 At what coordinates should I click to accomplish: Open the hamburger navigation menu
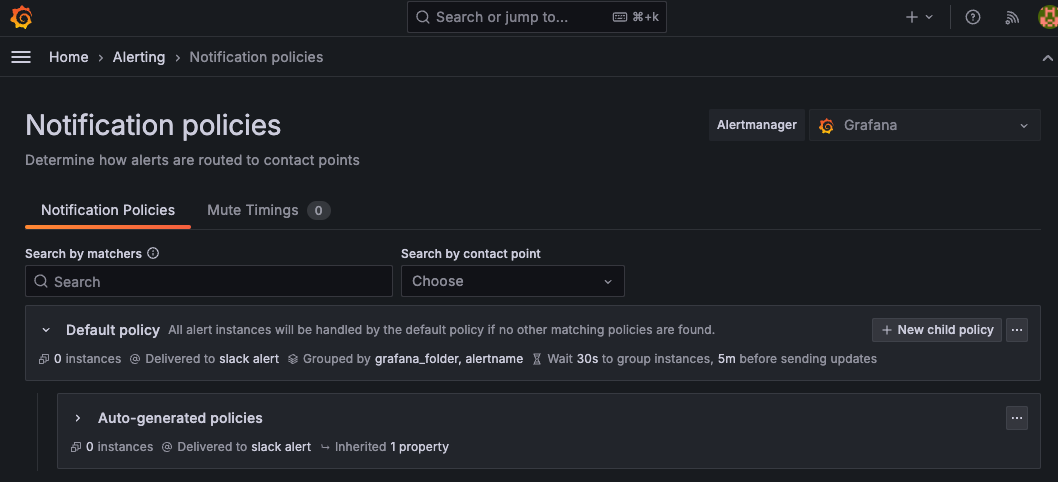click(21, 57)
